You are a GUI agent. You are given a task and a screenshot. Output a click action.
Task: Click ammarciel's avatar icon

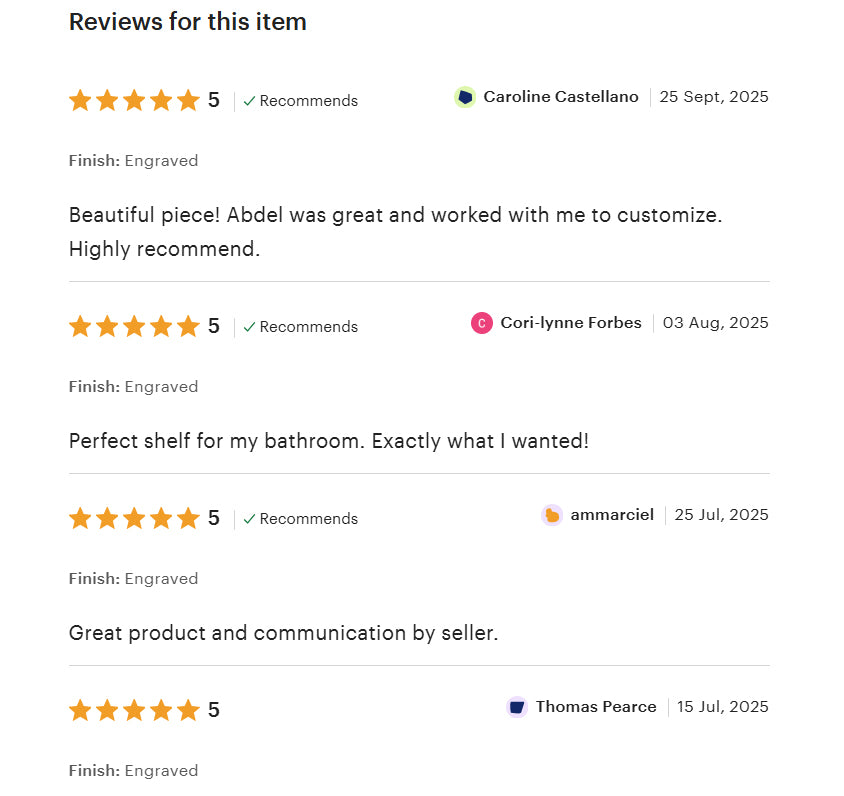coord(552,515)
